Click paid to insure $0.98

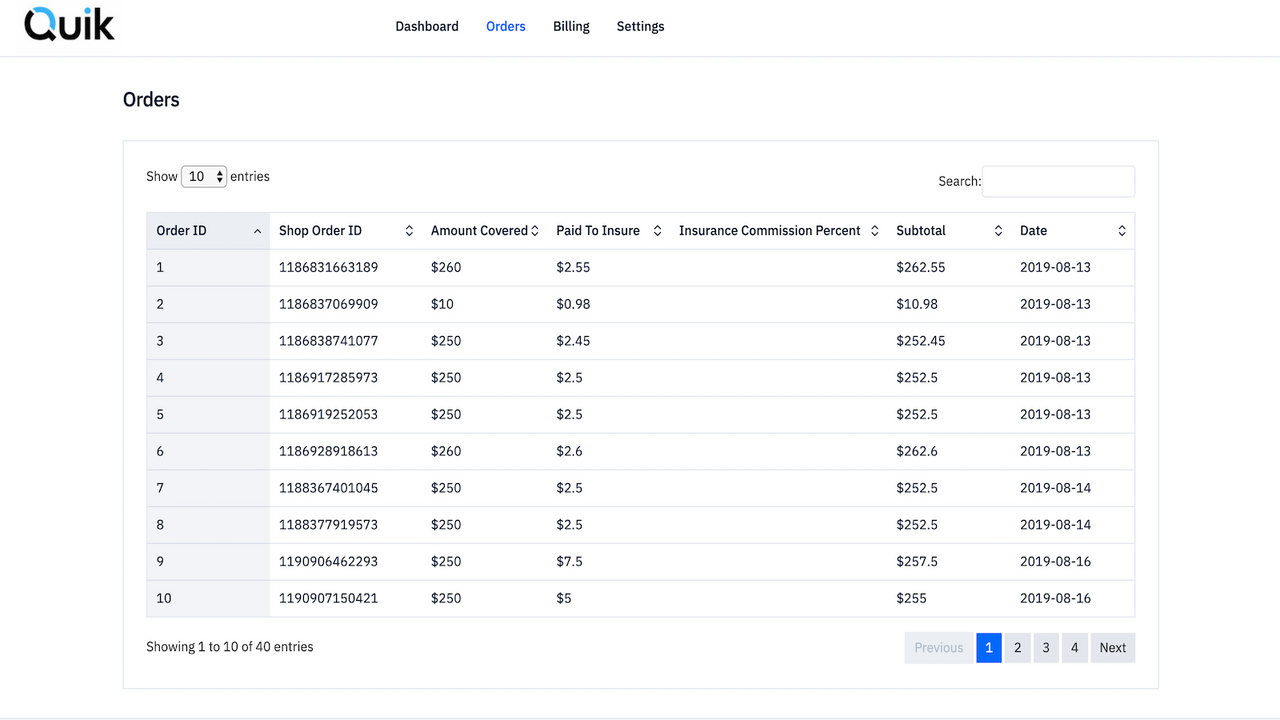click(573, 304)
